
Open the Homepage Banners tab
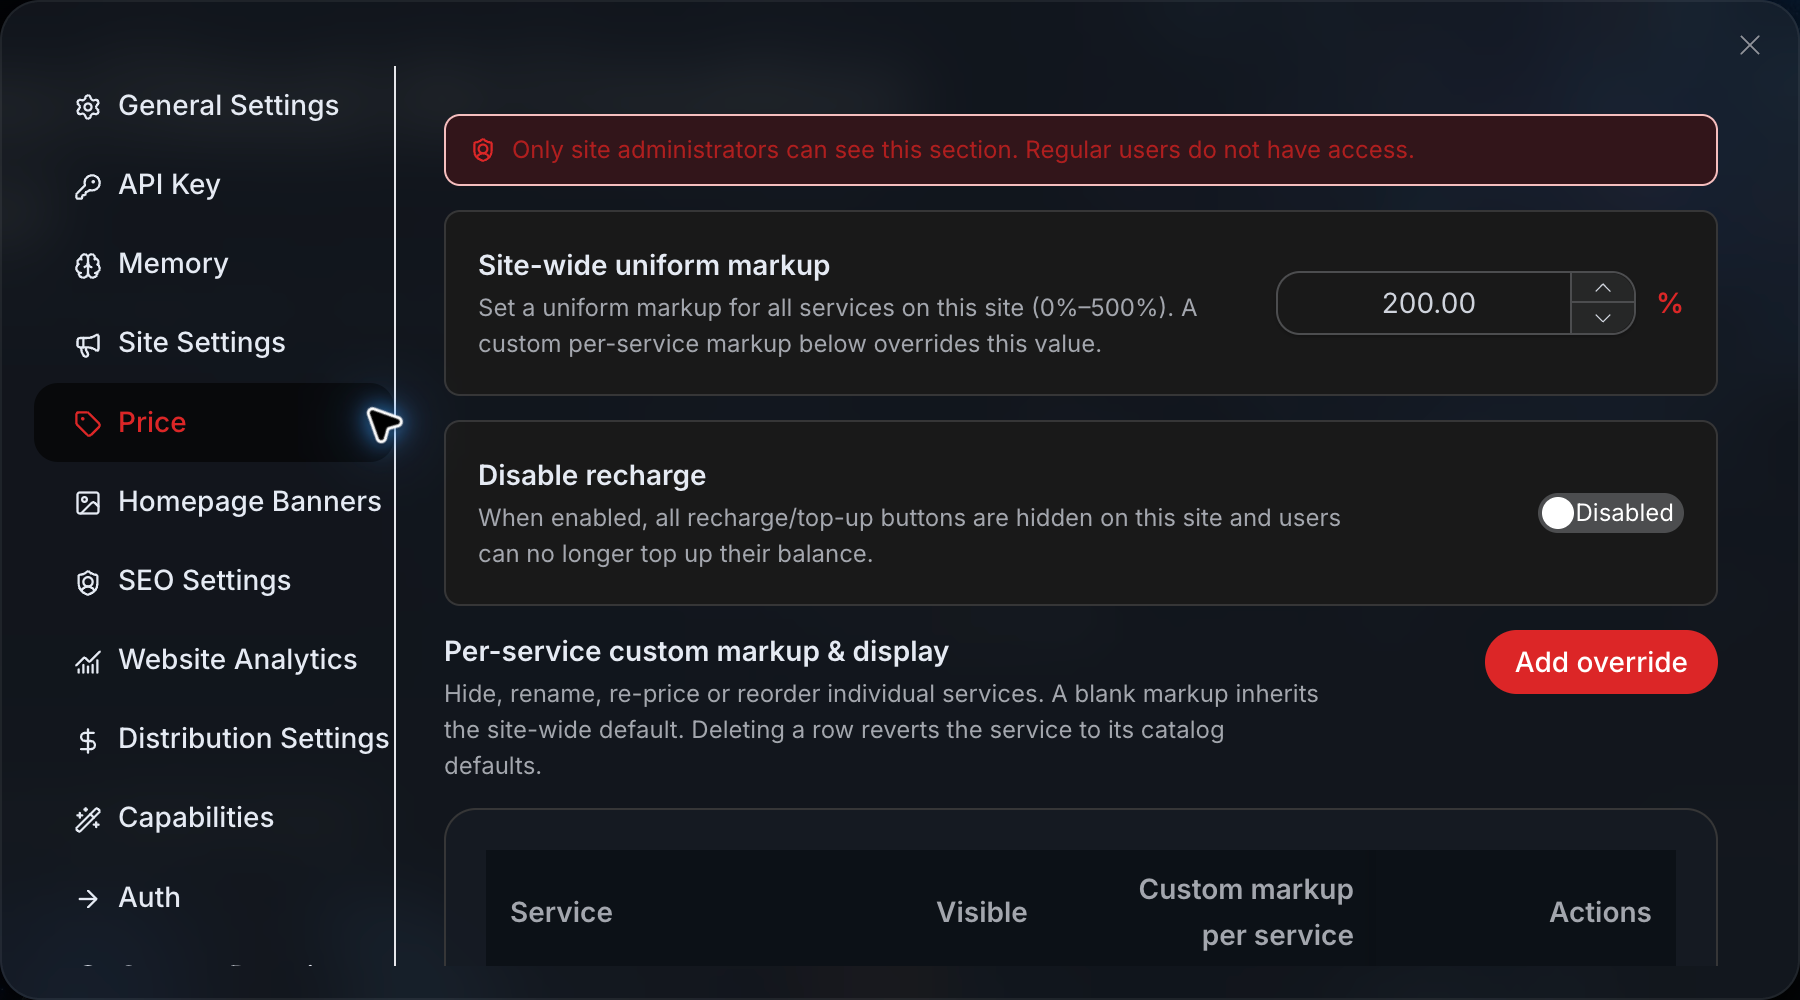point(214,501)
